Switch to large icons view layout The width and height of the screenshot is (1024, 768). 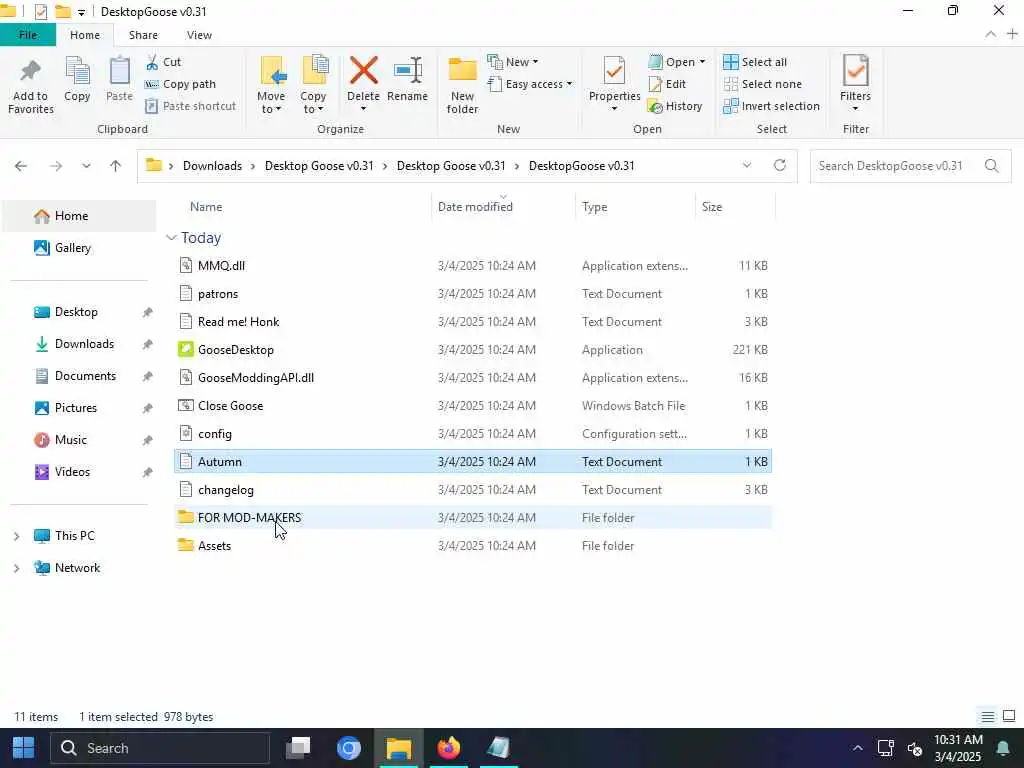pyautogui.click(x=1009, y=716)
